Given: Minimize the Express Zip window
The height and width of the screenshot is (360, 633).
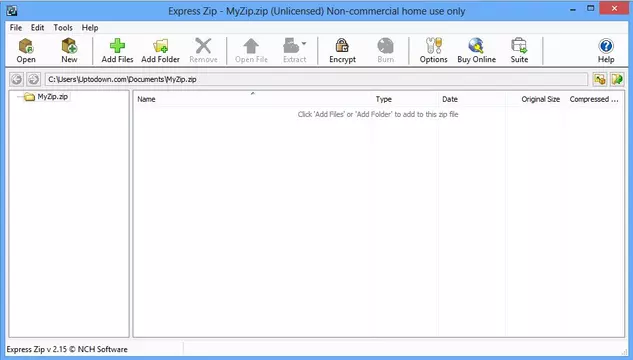Looking at the screenshot, I should pos(573,9).
